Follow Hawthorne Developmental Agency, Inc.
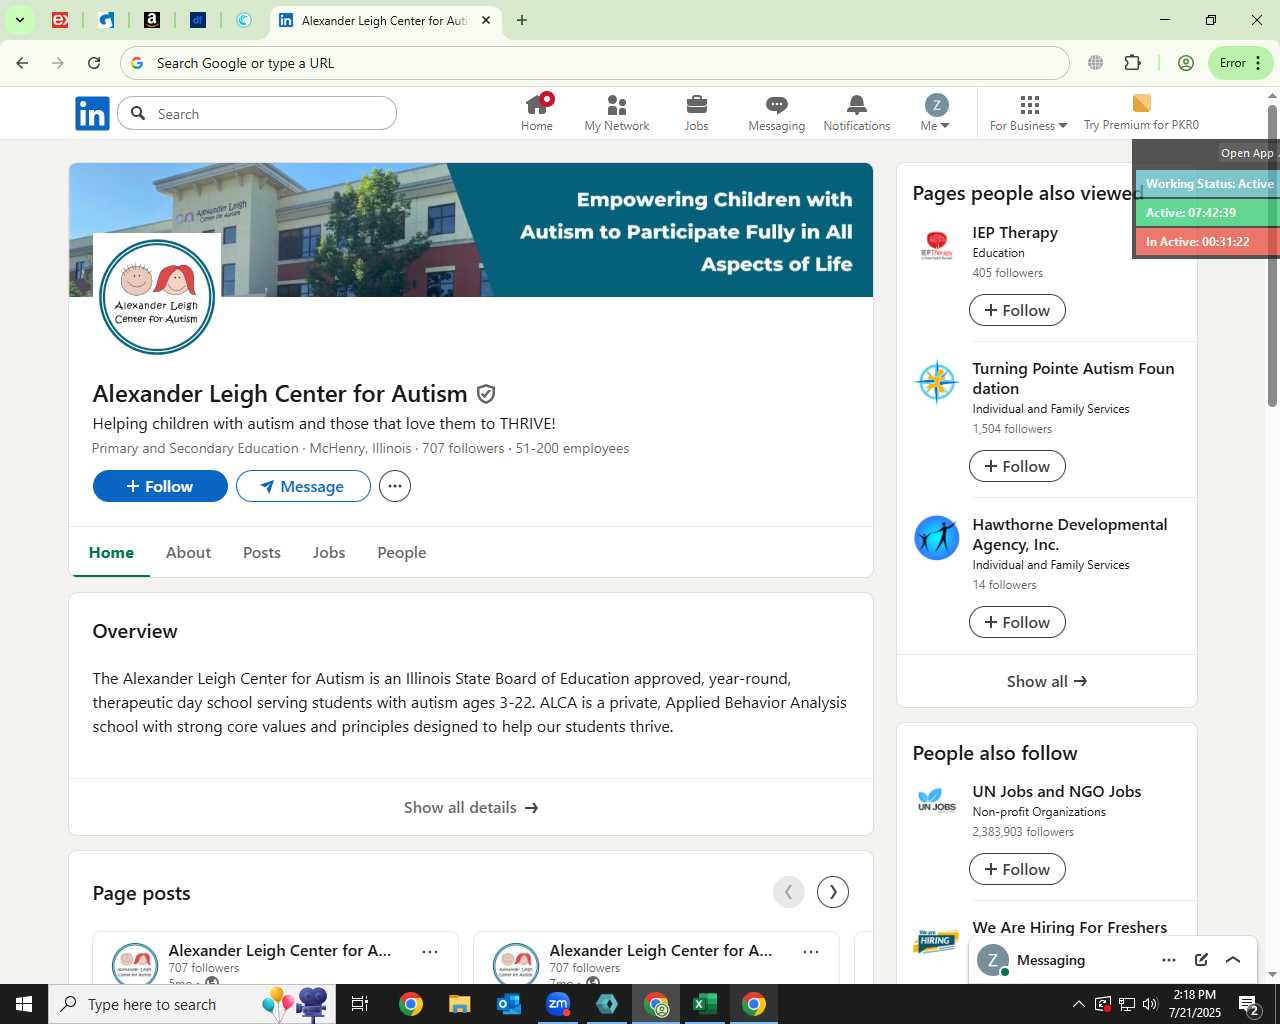This screenshot has width=1280, height=1024. click(1017, 622)
